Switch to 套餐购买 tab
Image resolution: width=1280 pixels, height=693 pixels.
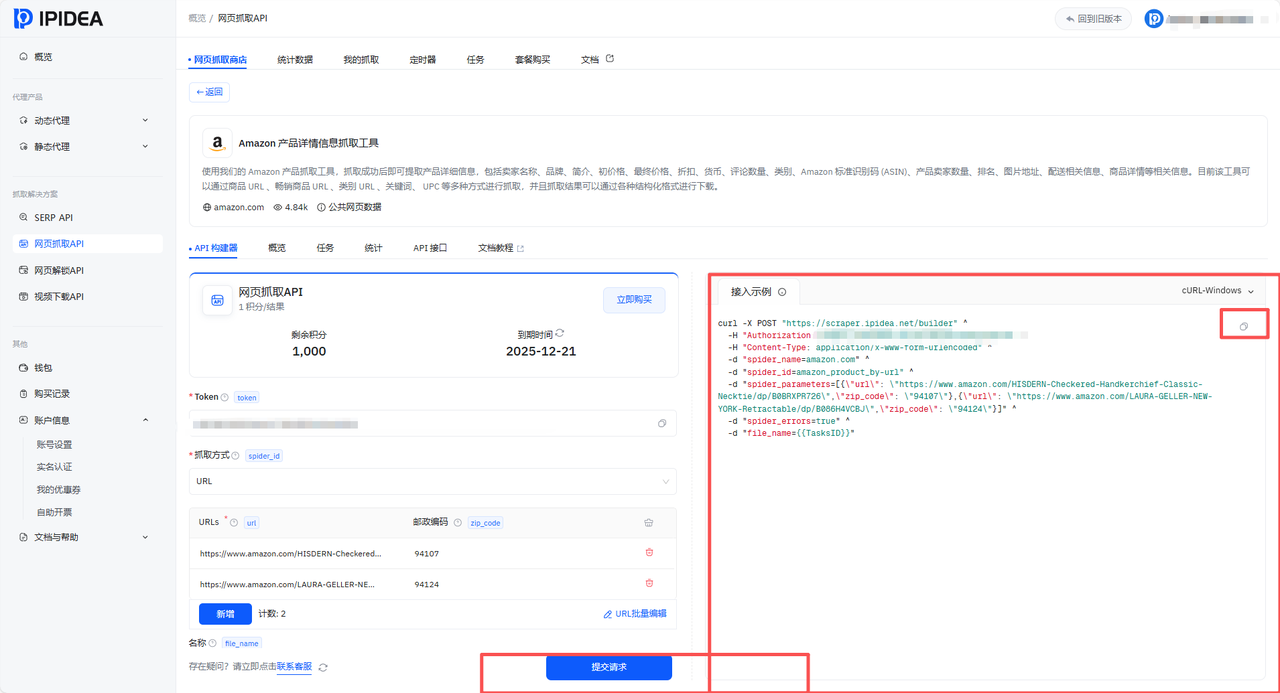(x=533, y=59)
